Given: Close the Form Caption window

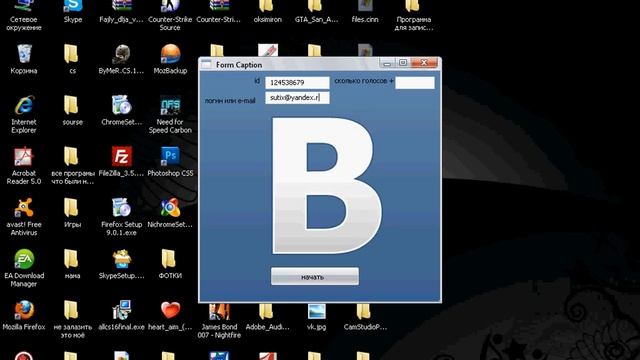Looking at the screenshot, I should pyautogui.click(x=424, y=63).
